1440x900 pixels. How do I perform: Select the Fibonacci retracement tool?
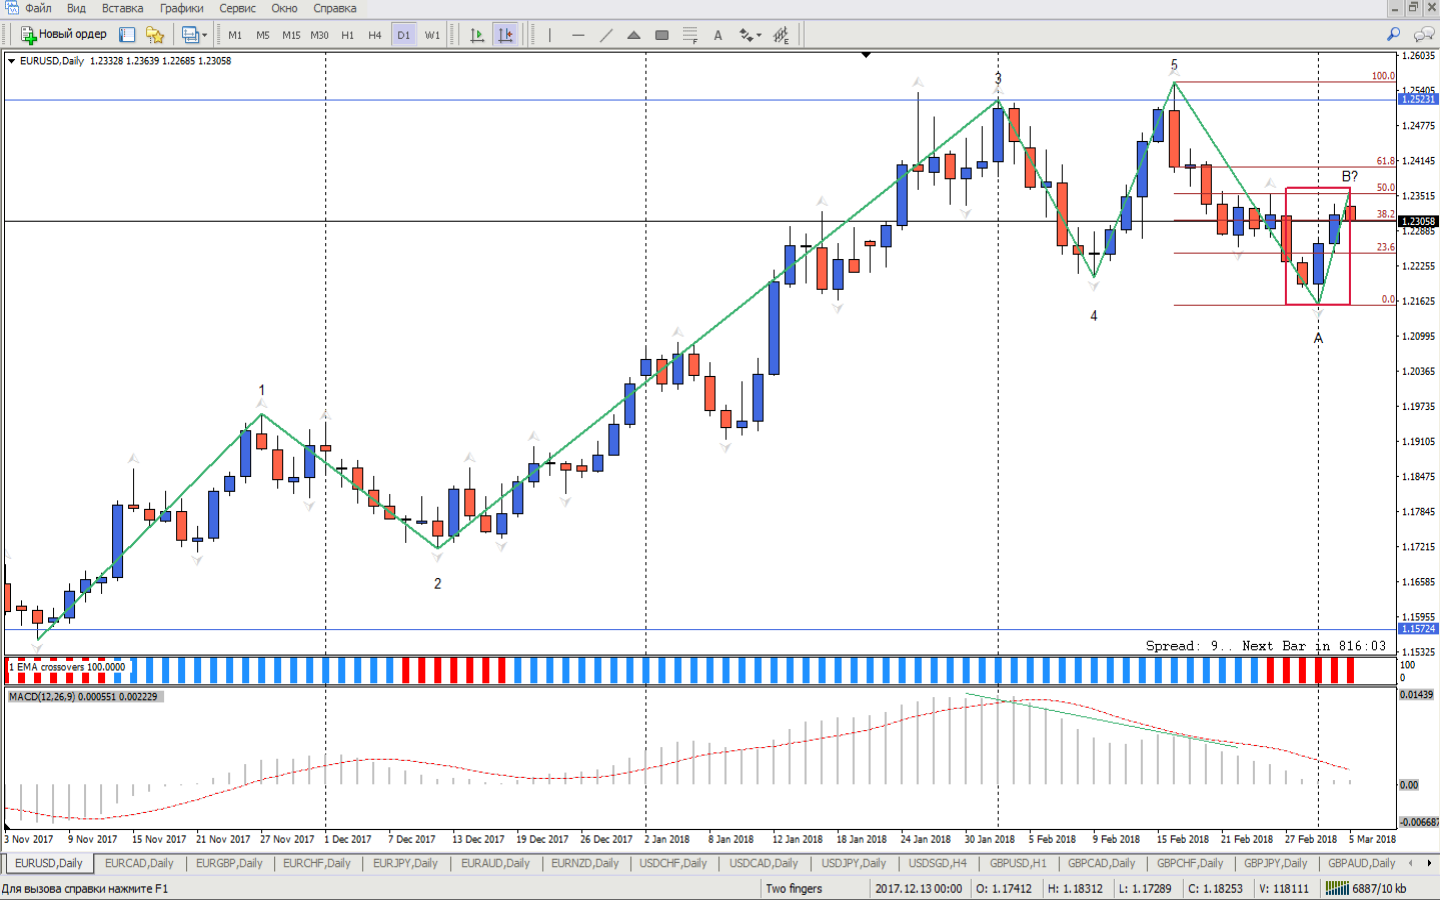click(690, 34)
